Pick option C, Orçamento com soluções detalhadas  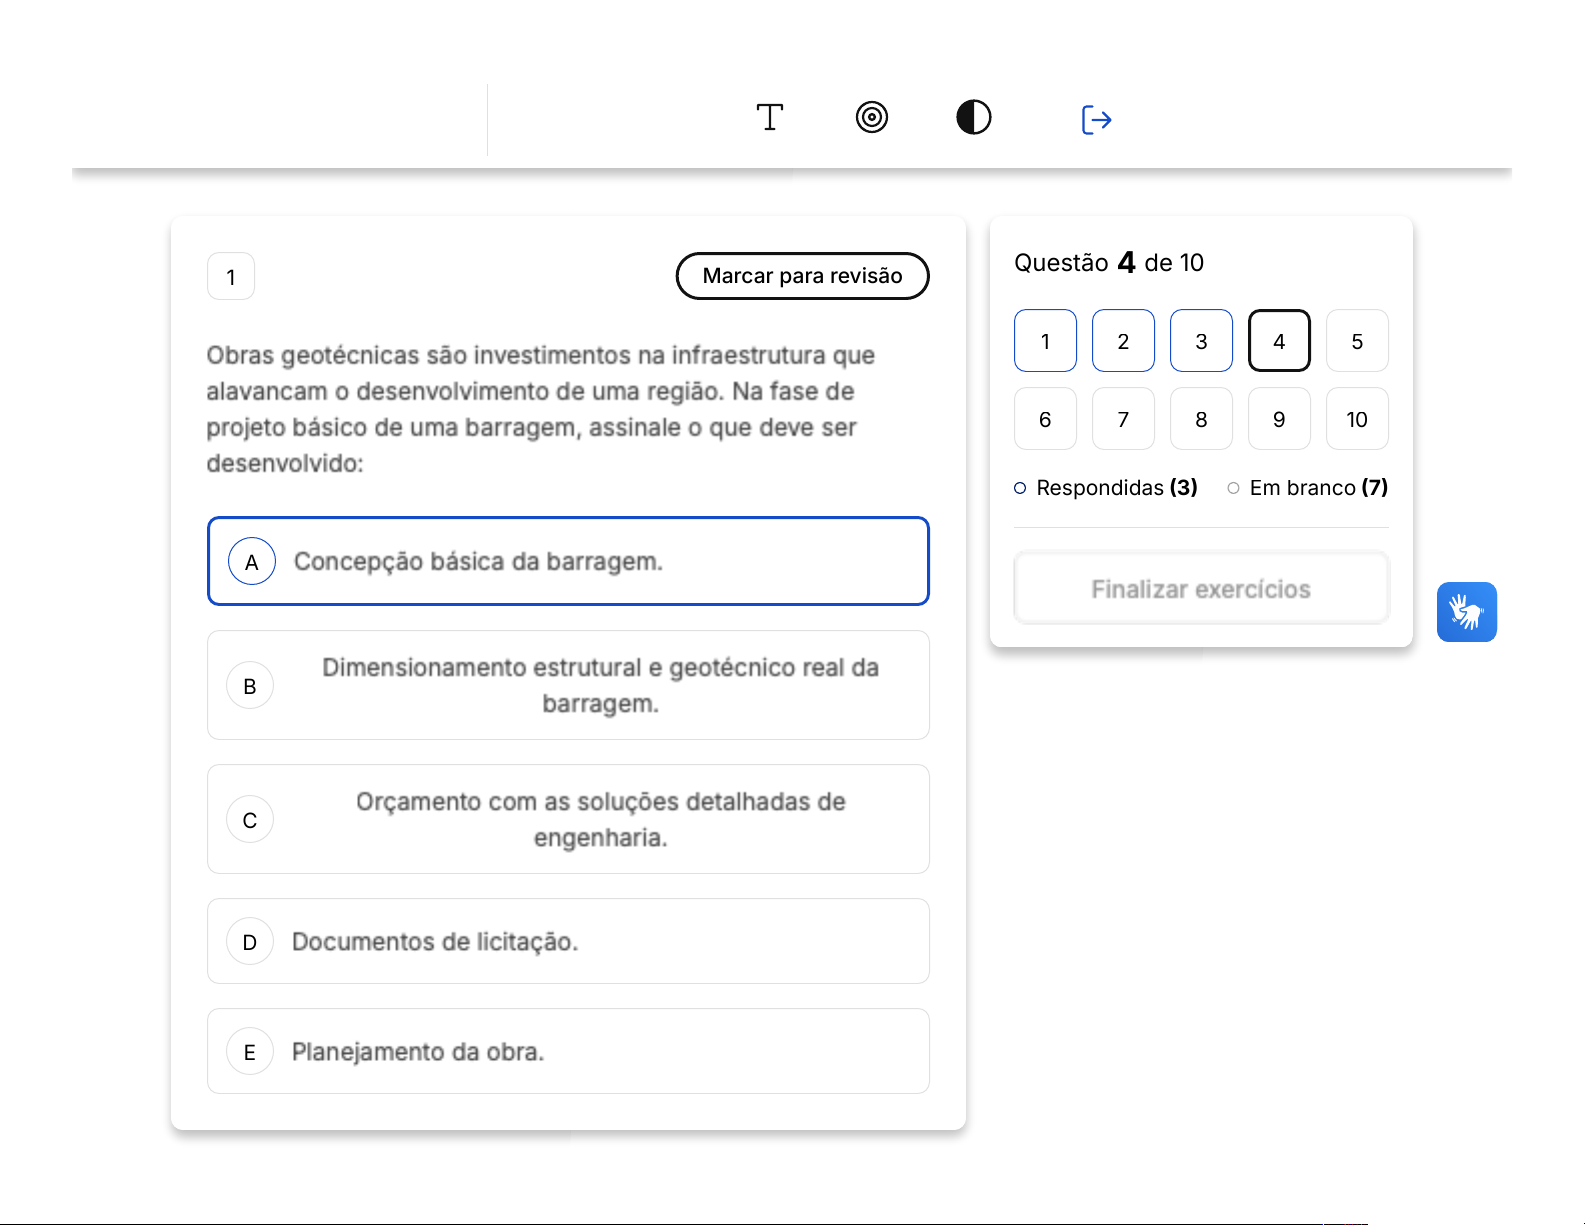(568, 819)
